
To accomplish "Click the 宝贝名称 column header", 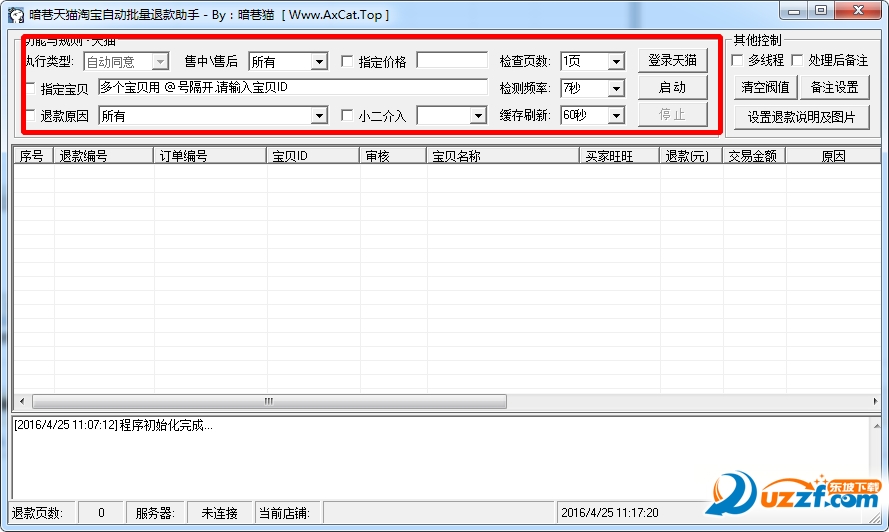I will click(502, 156).
